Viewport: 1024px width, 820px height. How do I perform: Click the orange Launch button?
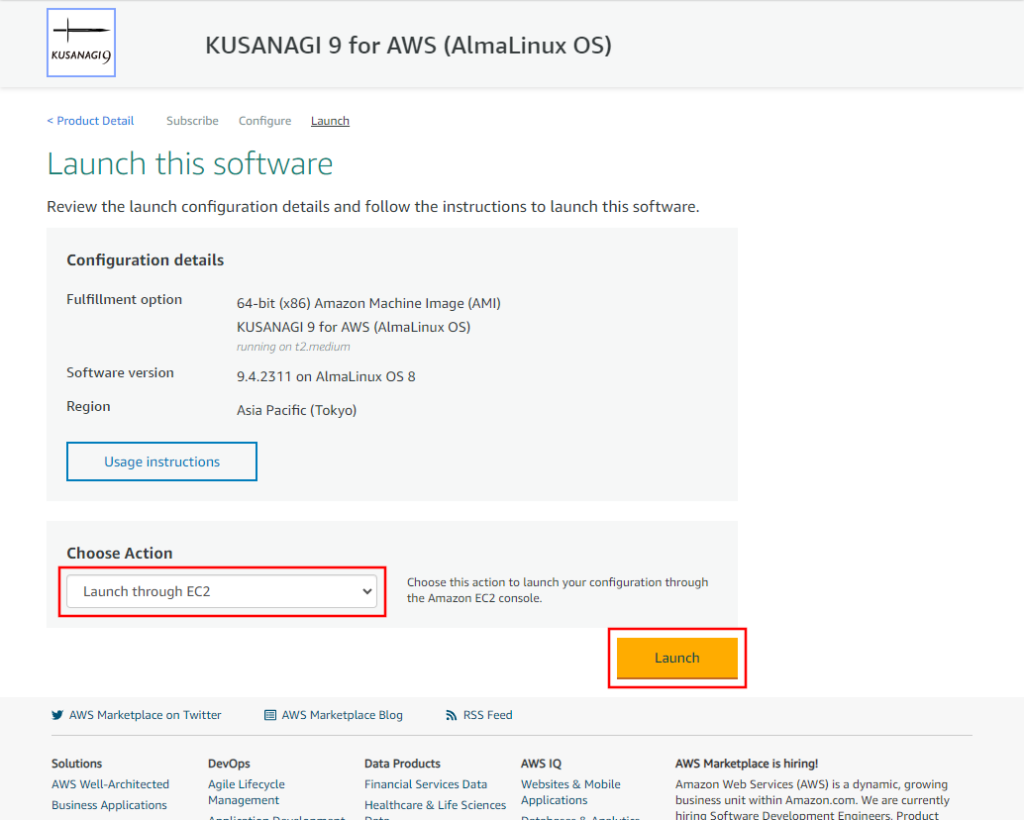677,658
